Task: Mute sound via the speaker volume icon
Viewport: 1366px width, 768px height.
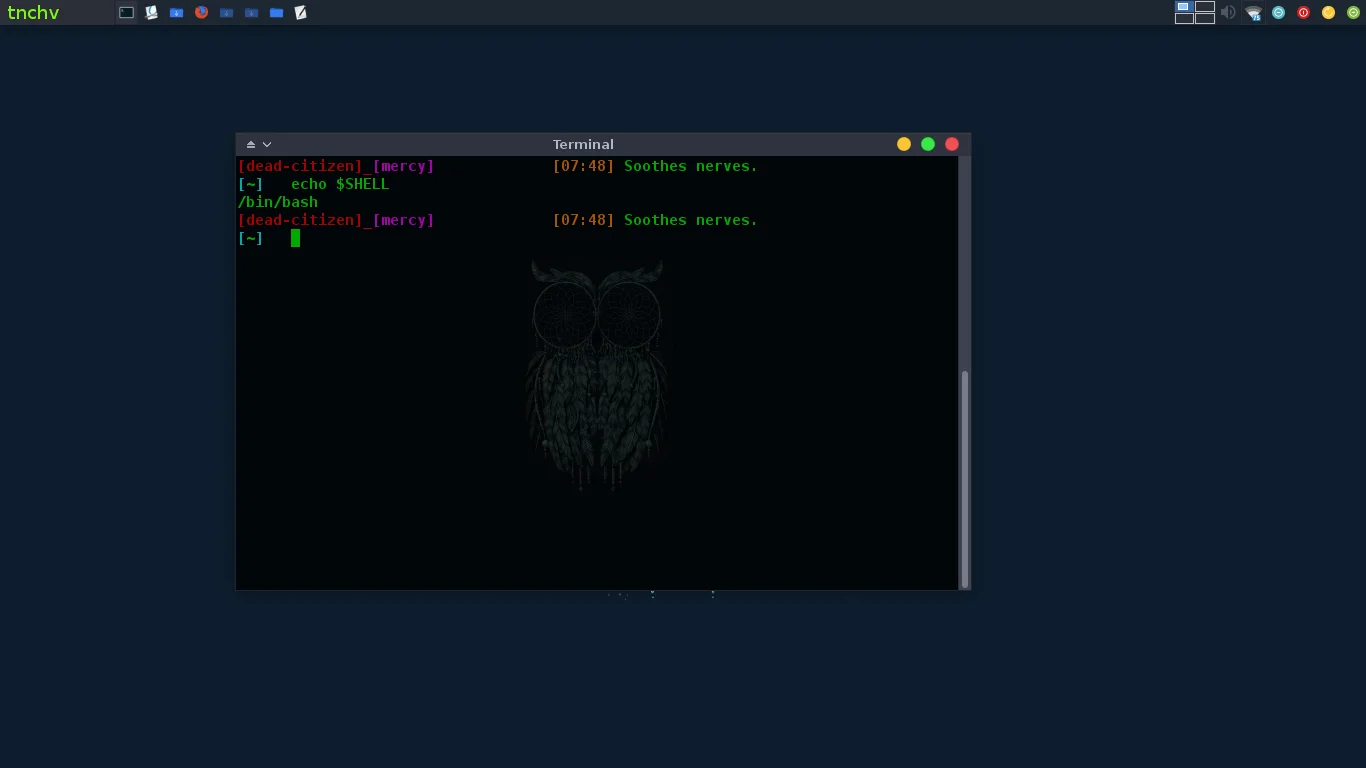Action: [x=1228, y=13]
